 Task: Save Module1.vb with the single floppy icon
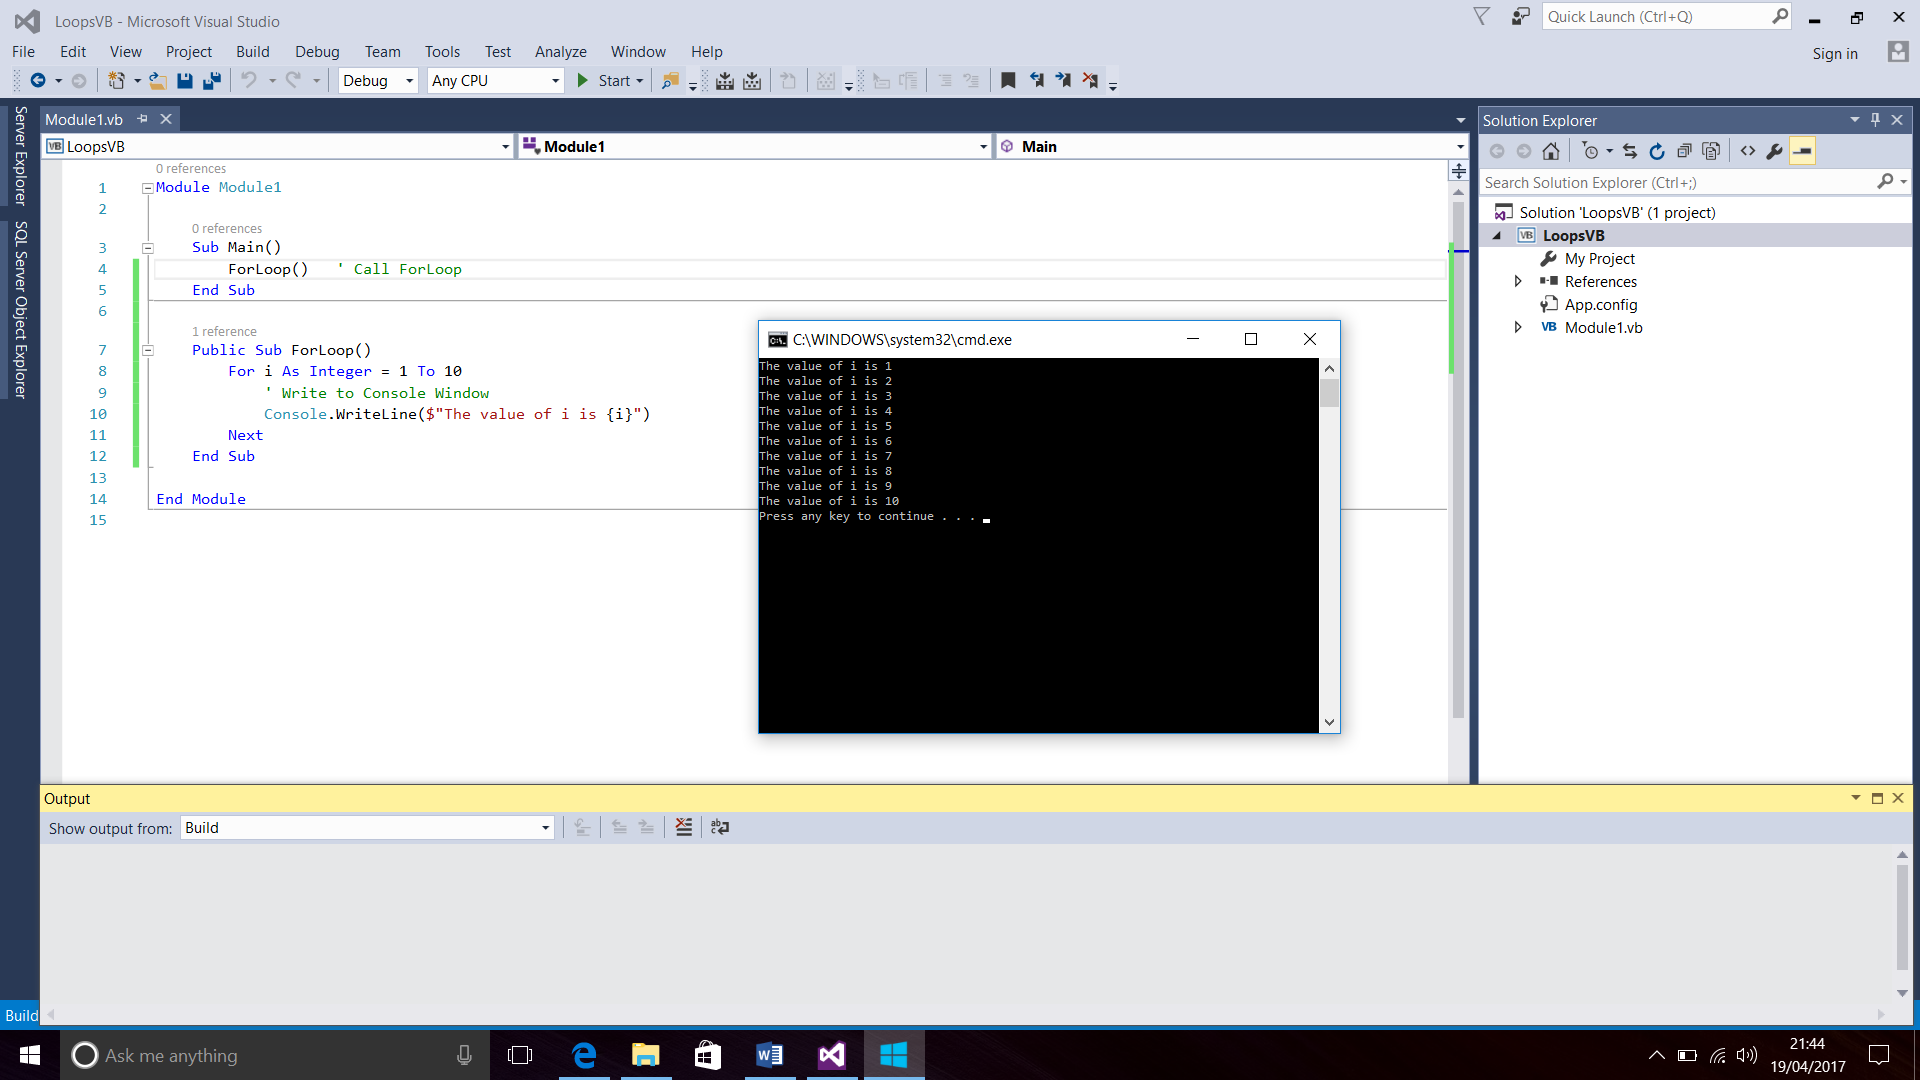(x=185, y=81)
